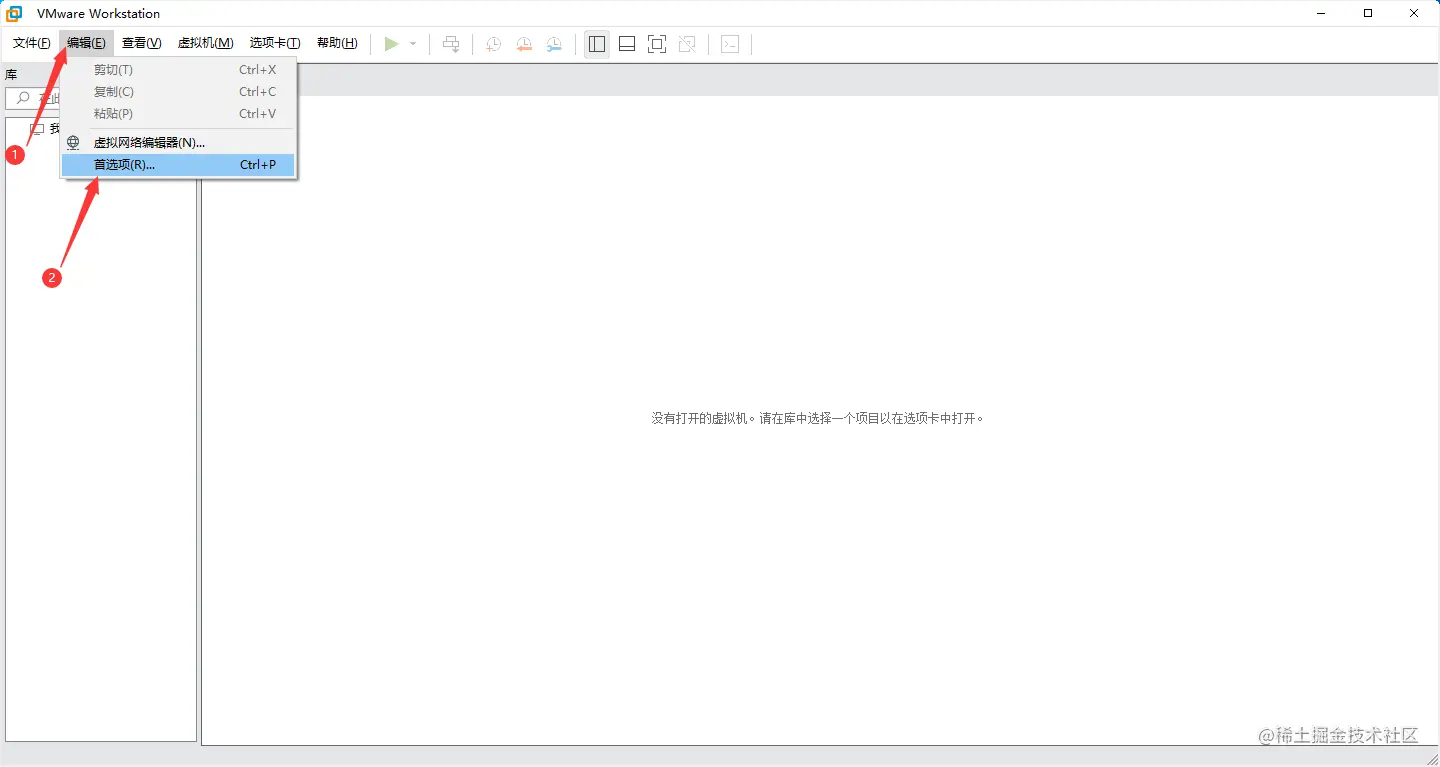The height and width of the screenshot is (767, 1440).
Task: Open the 帮助(H) menu
Action: [337, 43]
